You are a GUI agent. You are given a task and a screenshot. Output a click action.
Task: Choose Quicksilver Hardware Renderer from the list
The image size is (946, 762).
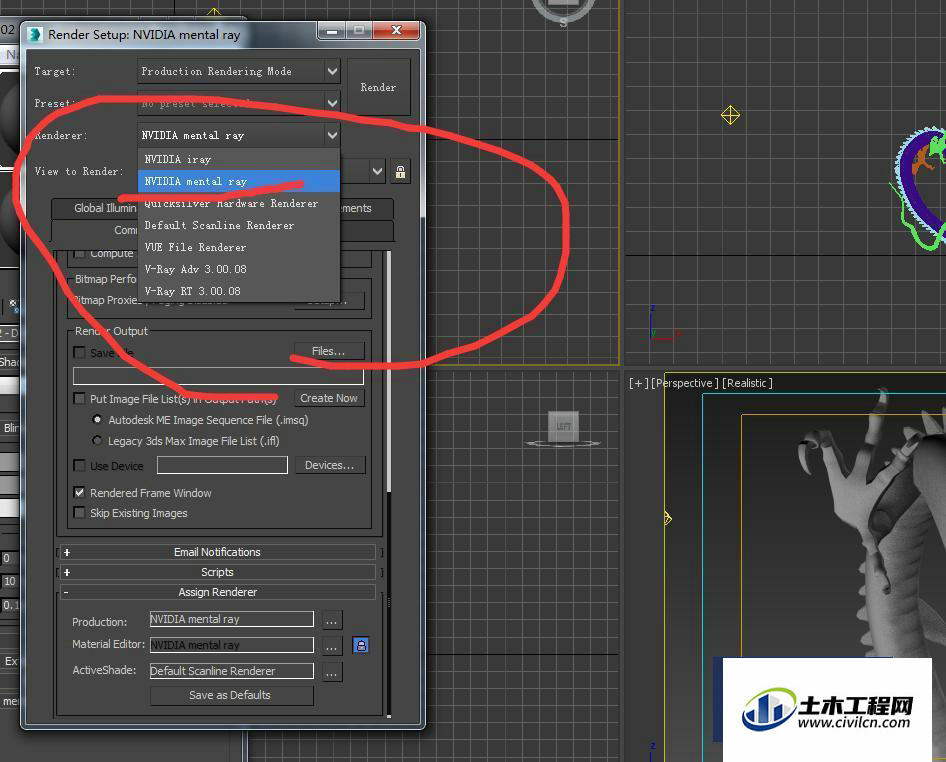(239, 203)
